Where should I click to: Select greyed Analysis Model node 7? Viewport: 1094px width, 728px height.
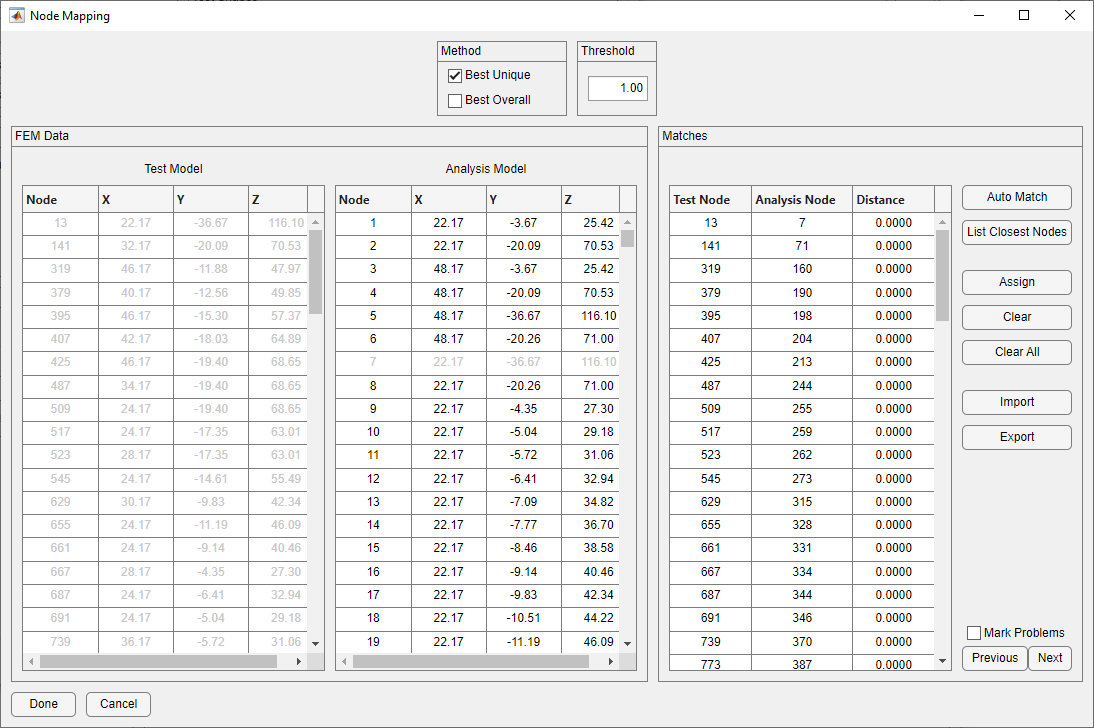(x=373, y=362)
